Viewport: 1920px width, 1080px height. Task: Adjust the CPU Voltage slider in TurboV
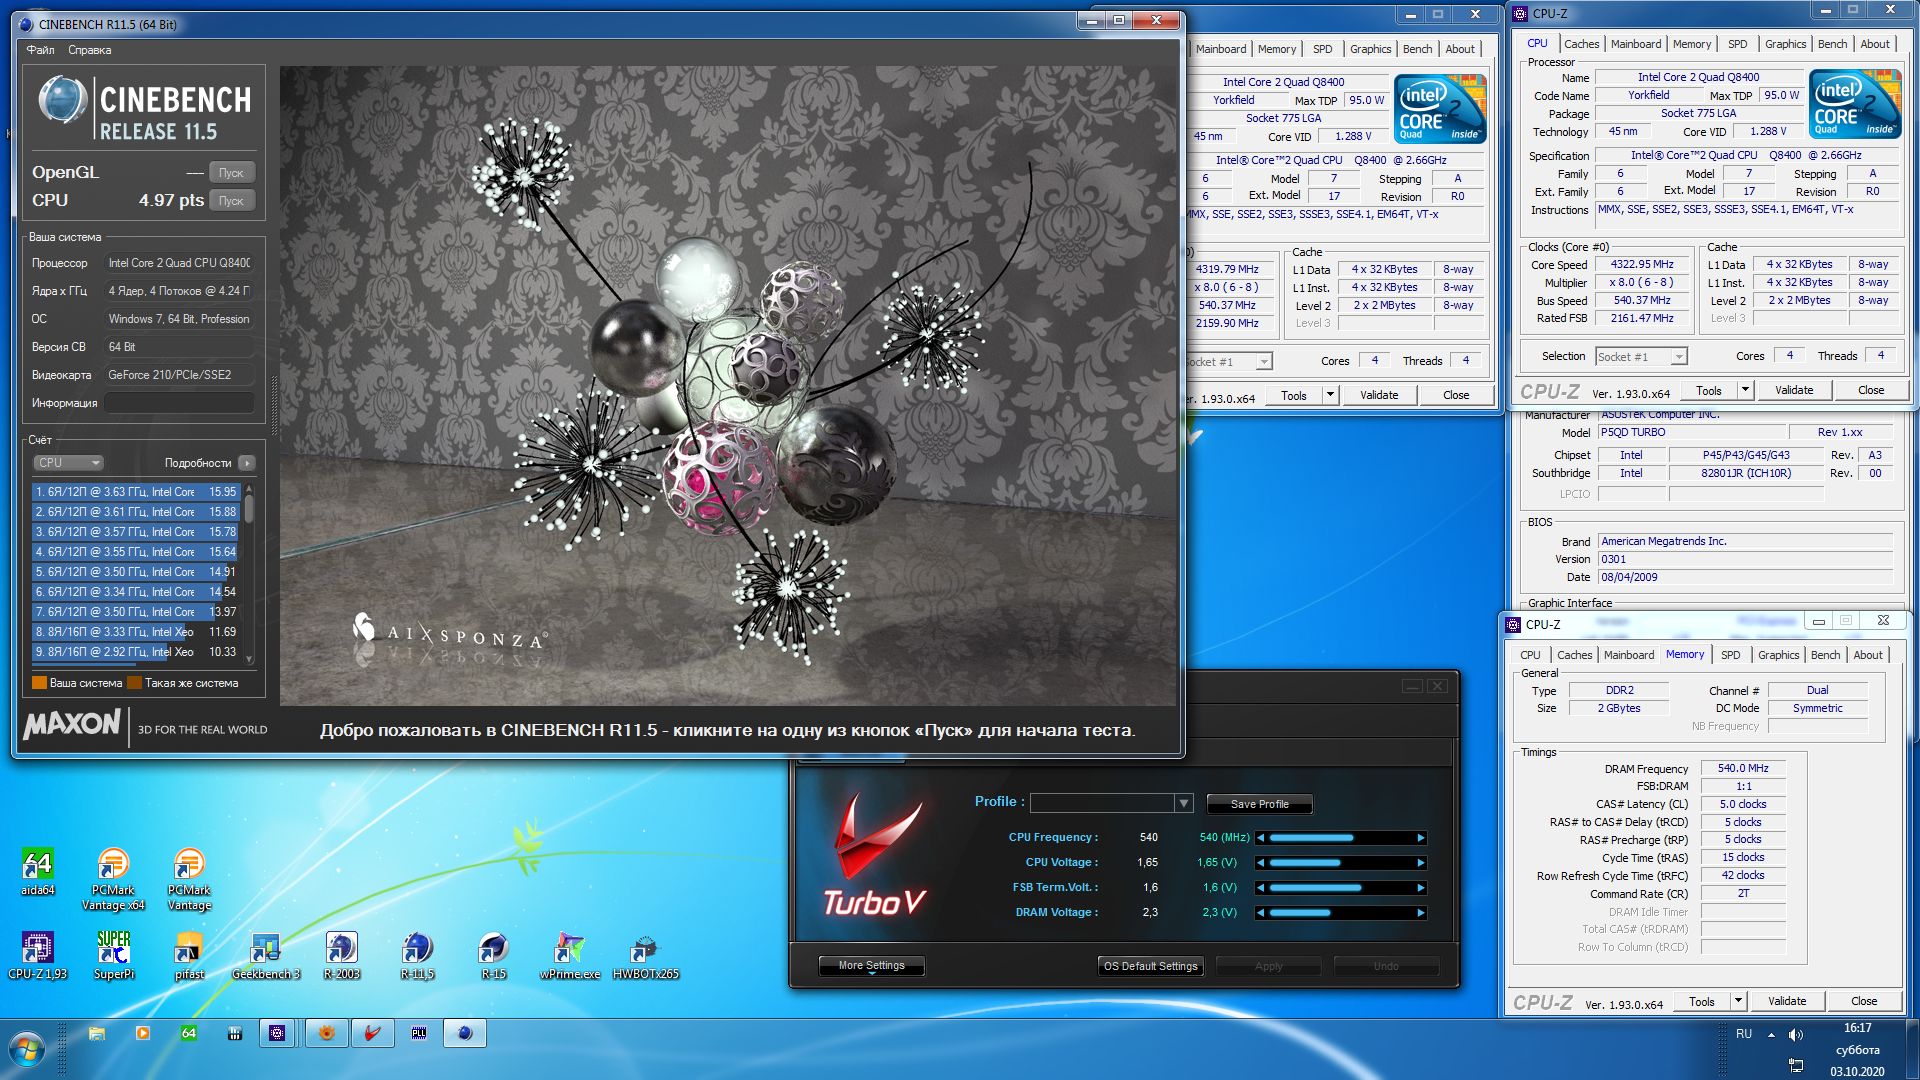tap(1340, 863)
